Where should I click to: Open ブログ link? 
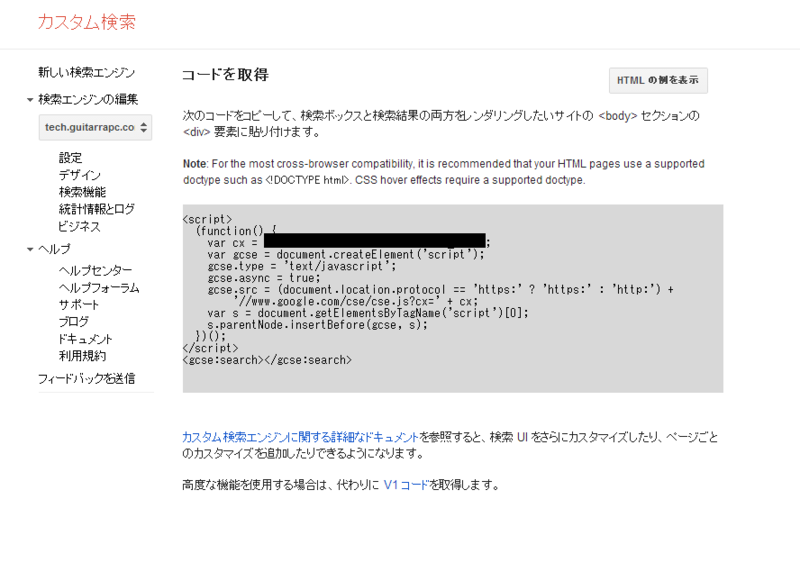click(x=74, y=322)
